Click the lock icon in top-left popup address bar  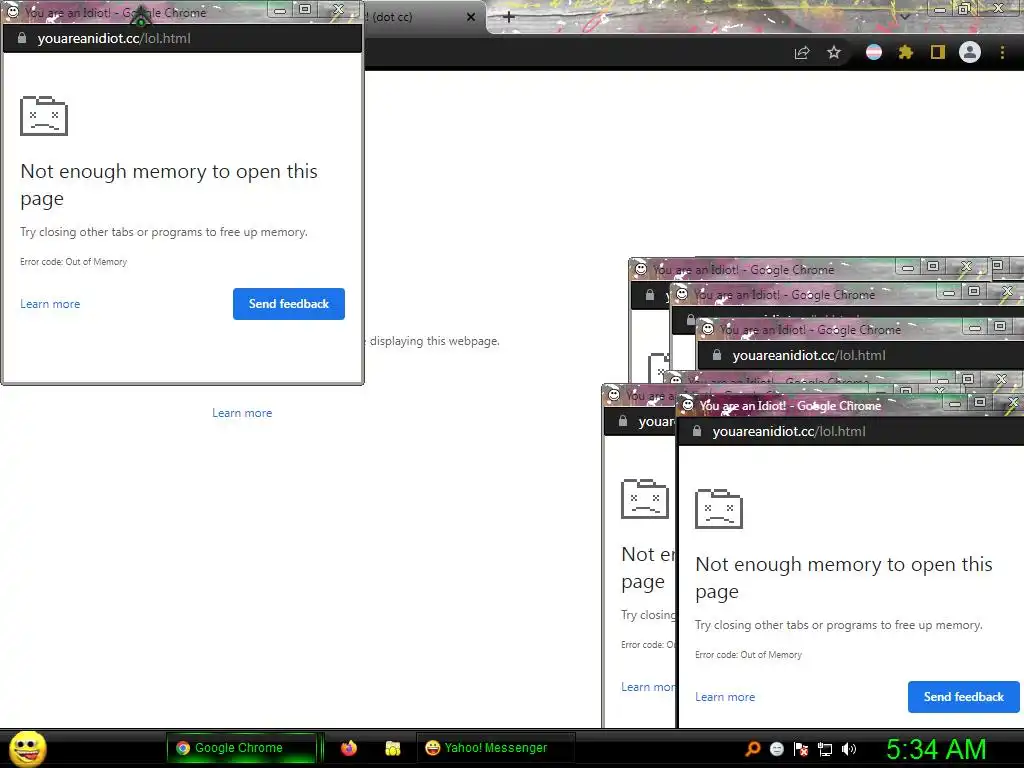point(22,38)
